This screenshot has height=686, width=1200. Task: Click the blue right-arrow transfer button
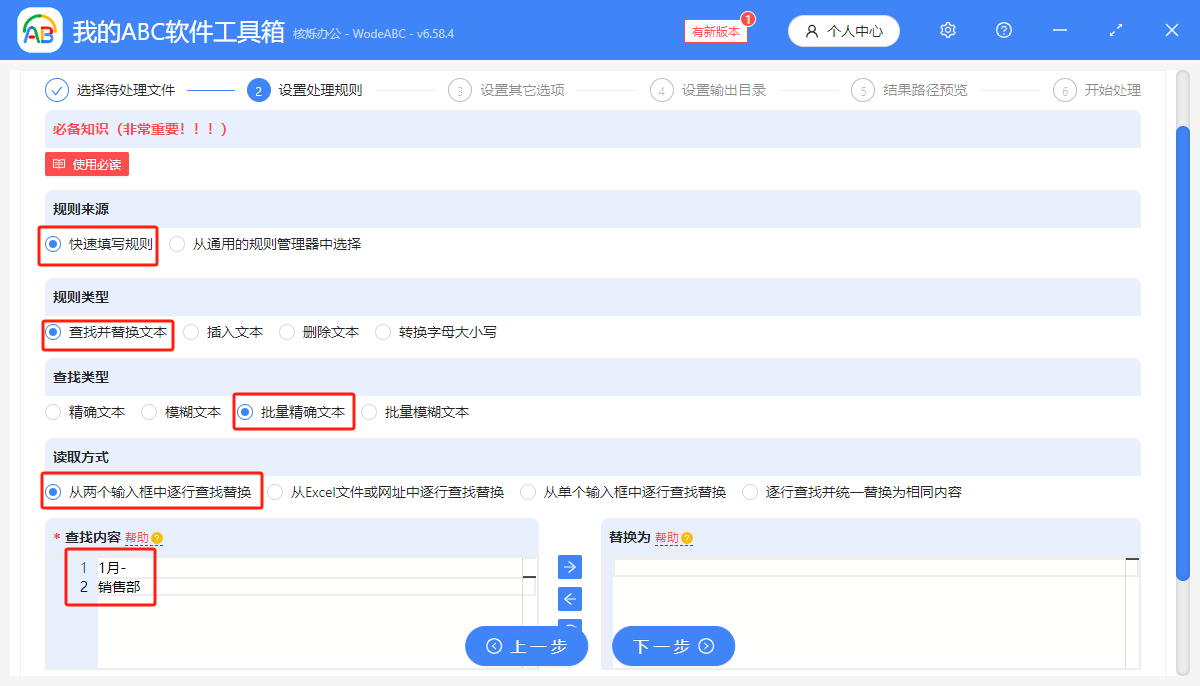point(569,567)
